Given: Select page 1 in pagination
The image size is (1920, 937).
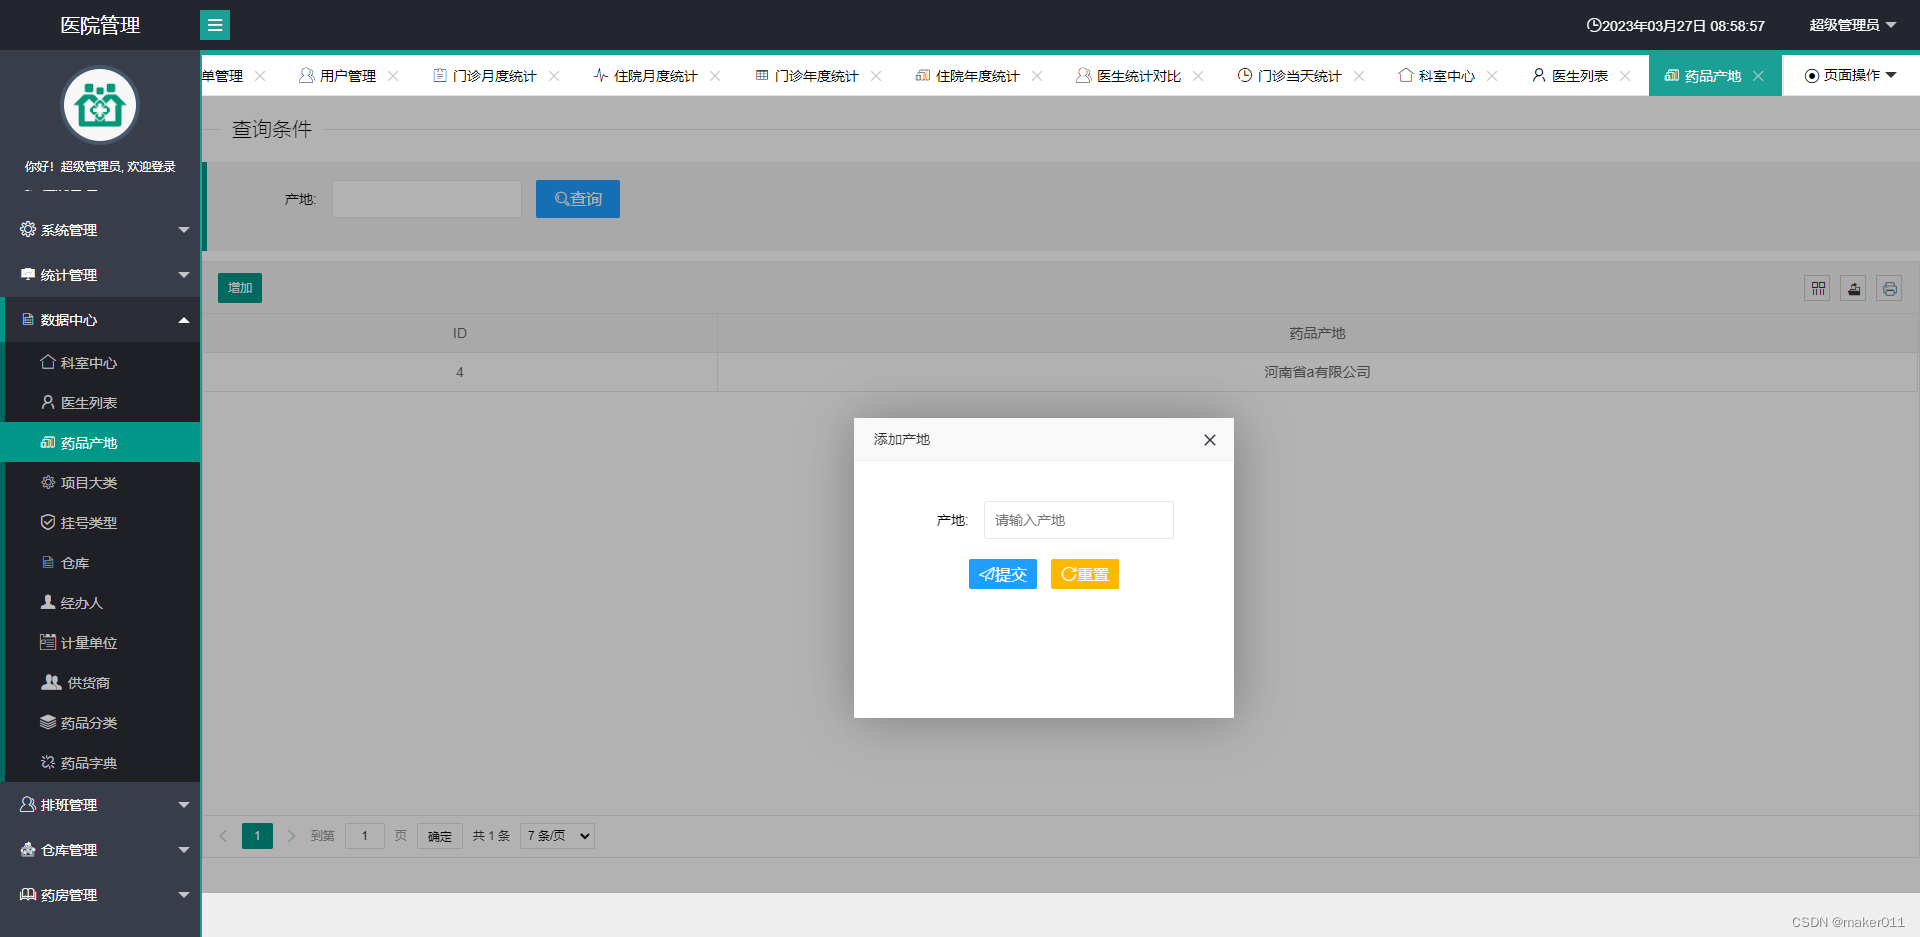Looking at the screenshot, I should 257,836.
